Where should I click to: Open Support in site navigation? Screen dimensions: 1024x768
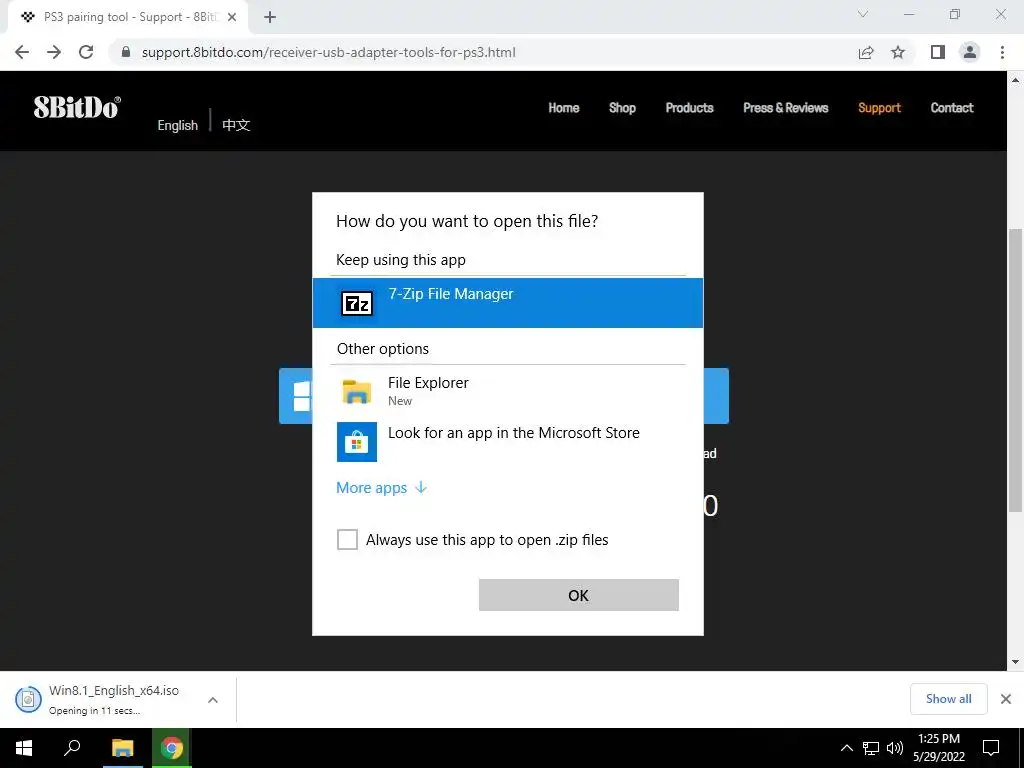click(x=879, y=108)
